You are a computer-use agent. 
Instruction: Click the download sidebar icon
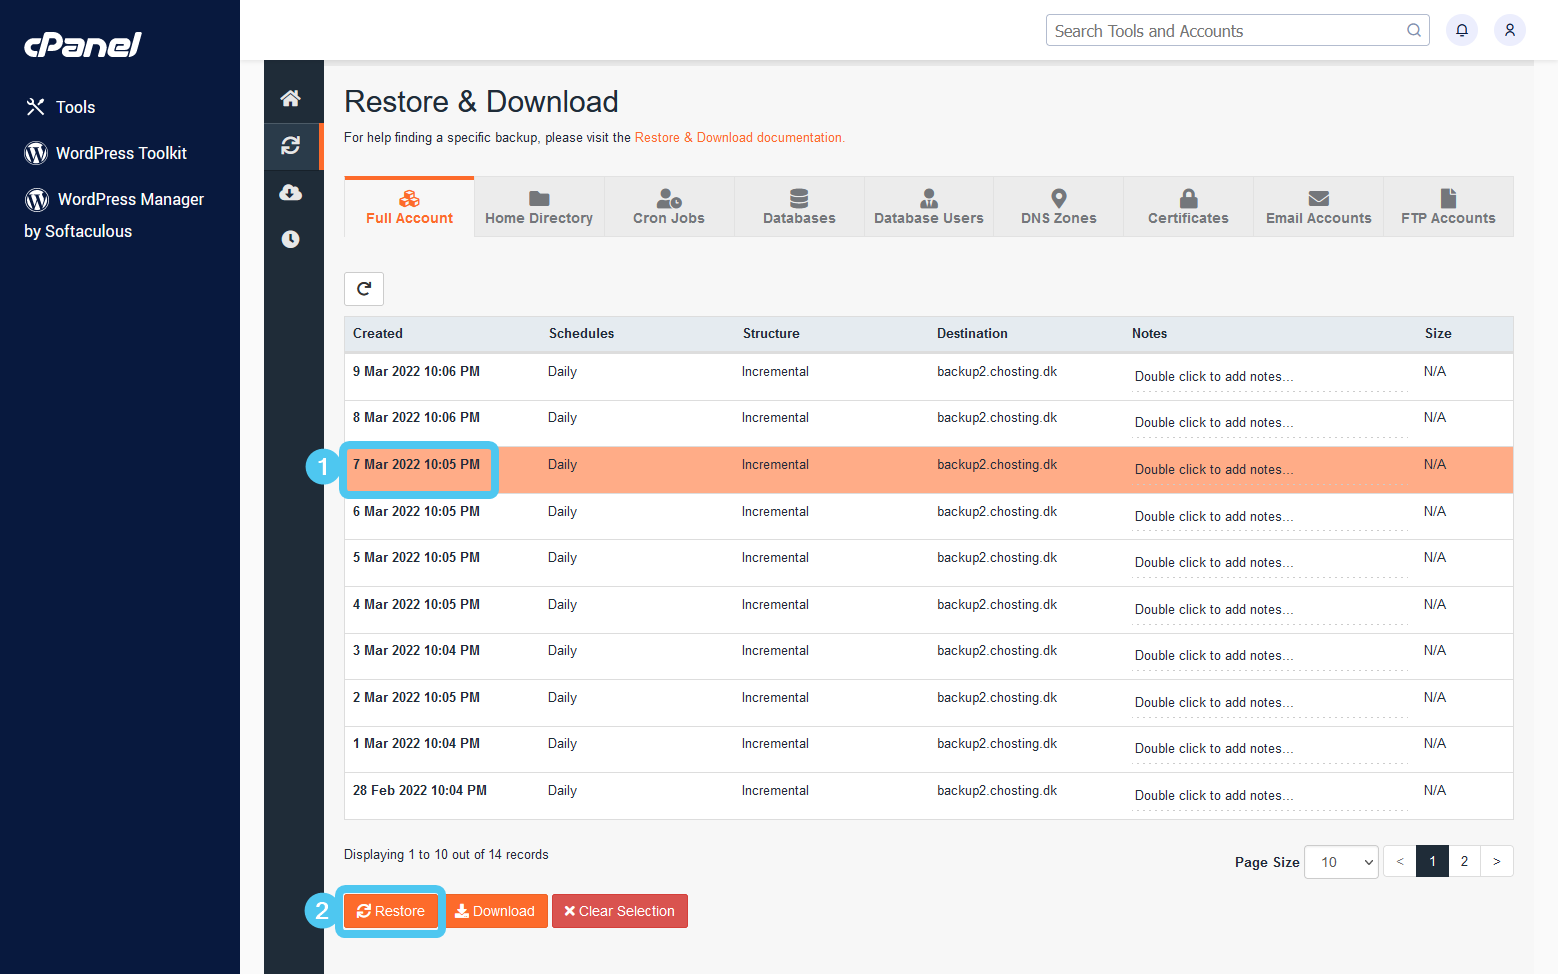(292, 192)
